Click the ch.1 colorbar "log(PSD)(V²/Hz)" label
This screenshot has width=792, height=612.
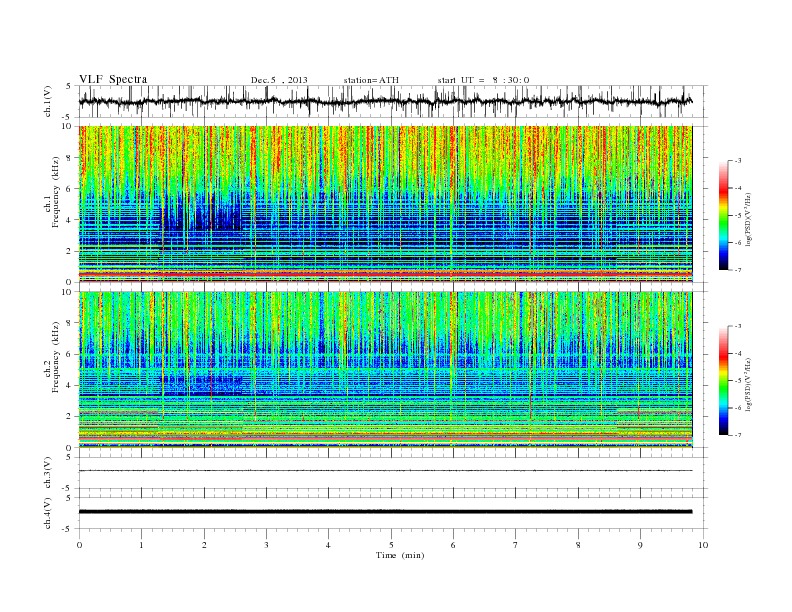click(x=749, y=220)
